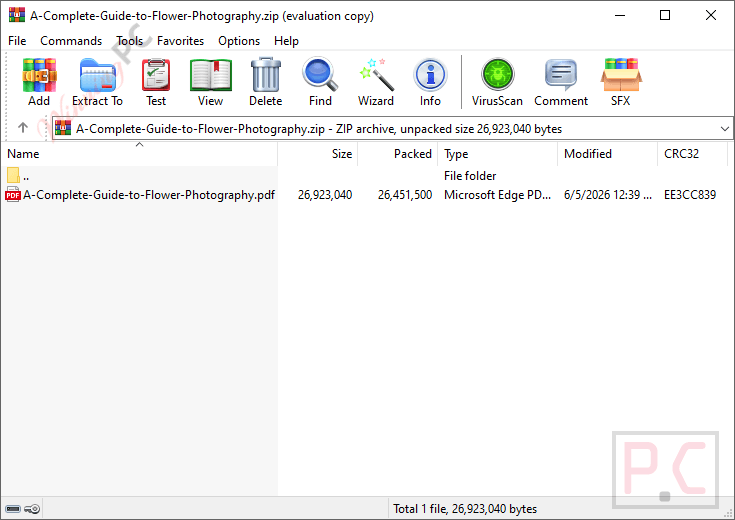Image resolution: width=735 pixels, height=520 pixels.
Task: Sort by the Modified column header
Action: click(x=608, y=154)
